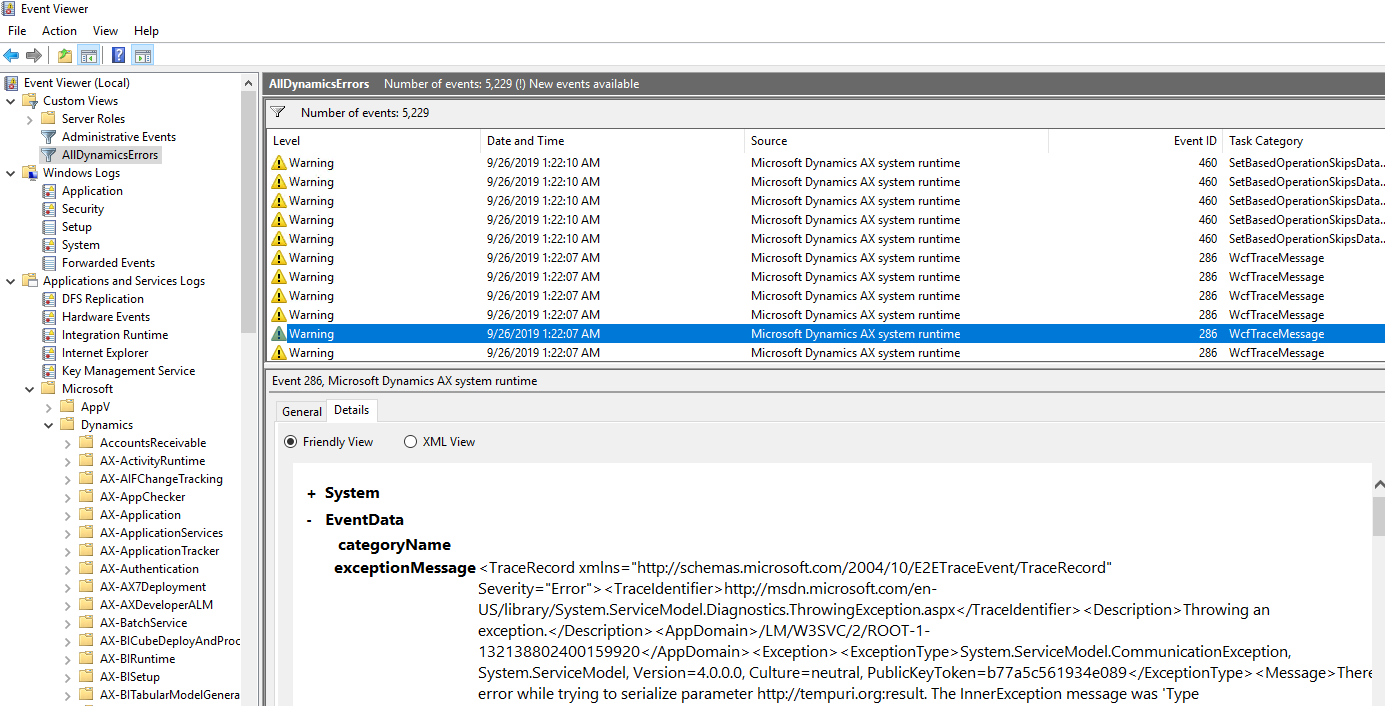Click the Internet Explorer log icon
Screen dimensions: 1385x706
48,353
